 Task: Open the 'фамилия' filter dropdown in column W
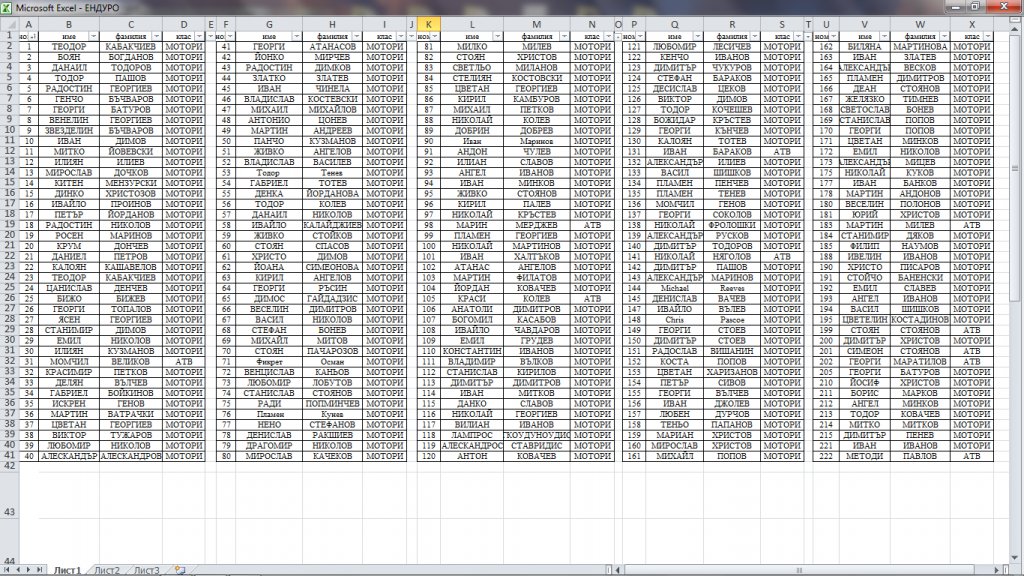(944, 37)
